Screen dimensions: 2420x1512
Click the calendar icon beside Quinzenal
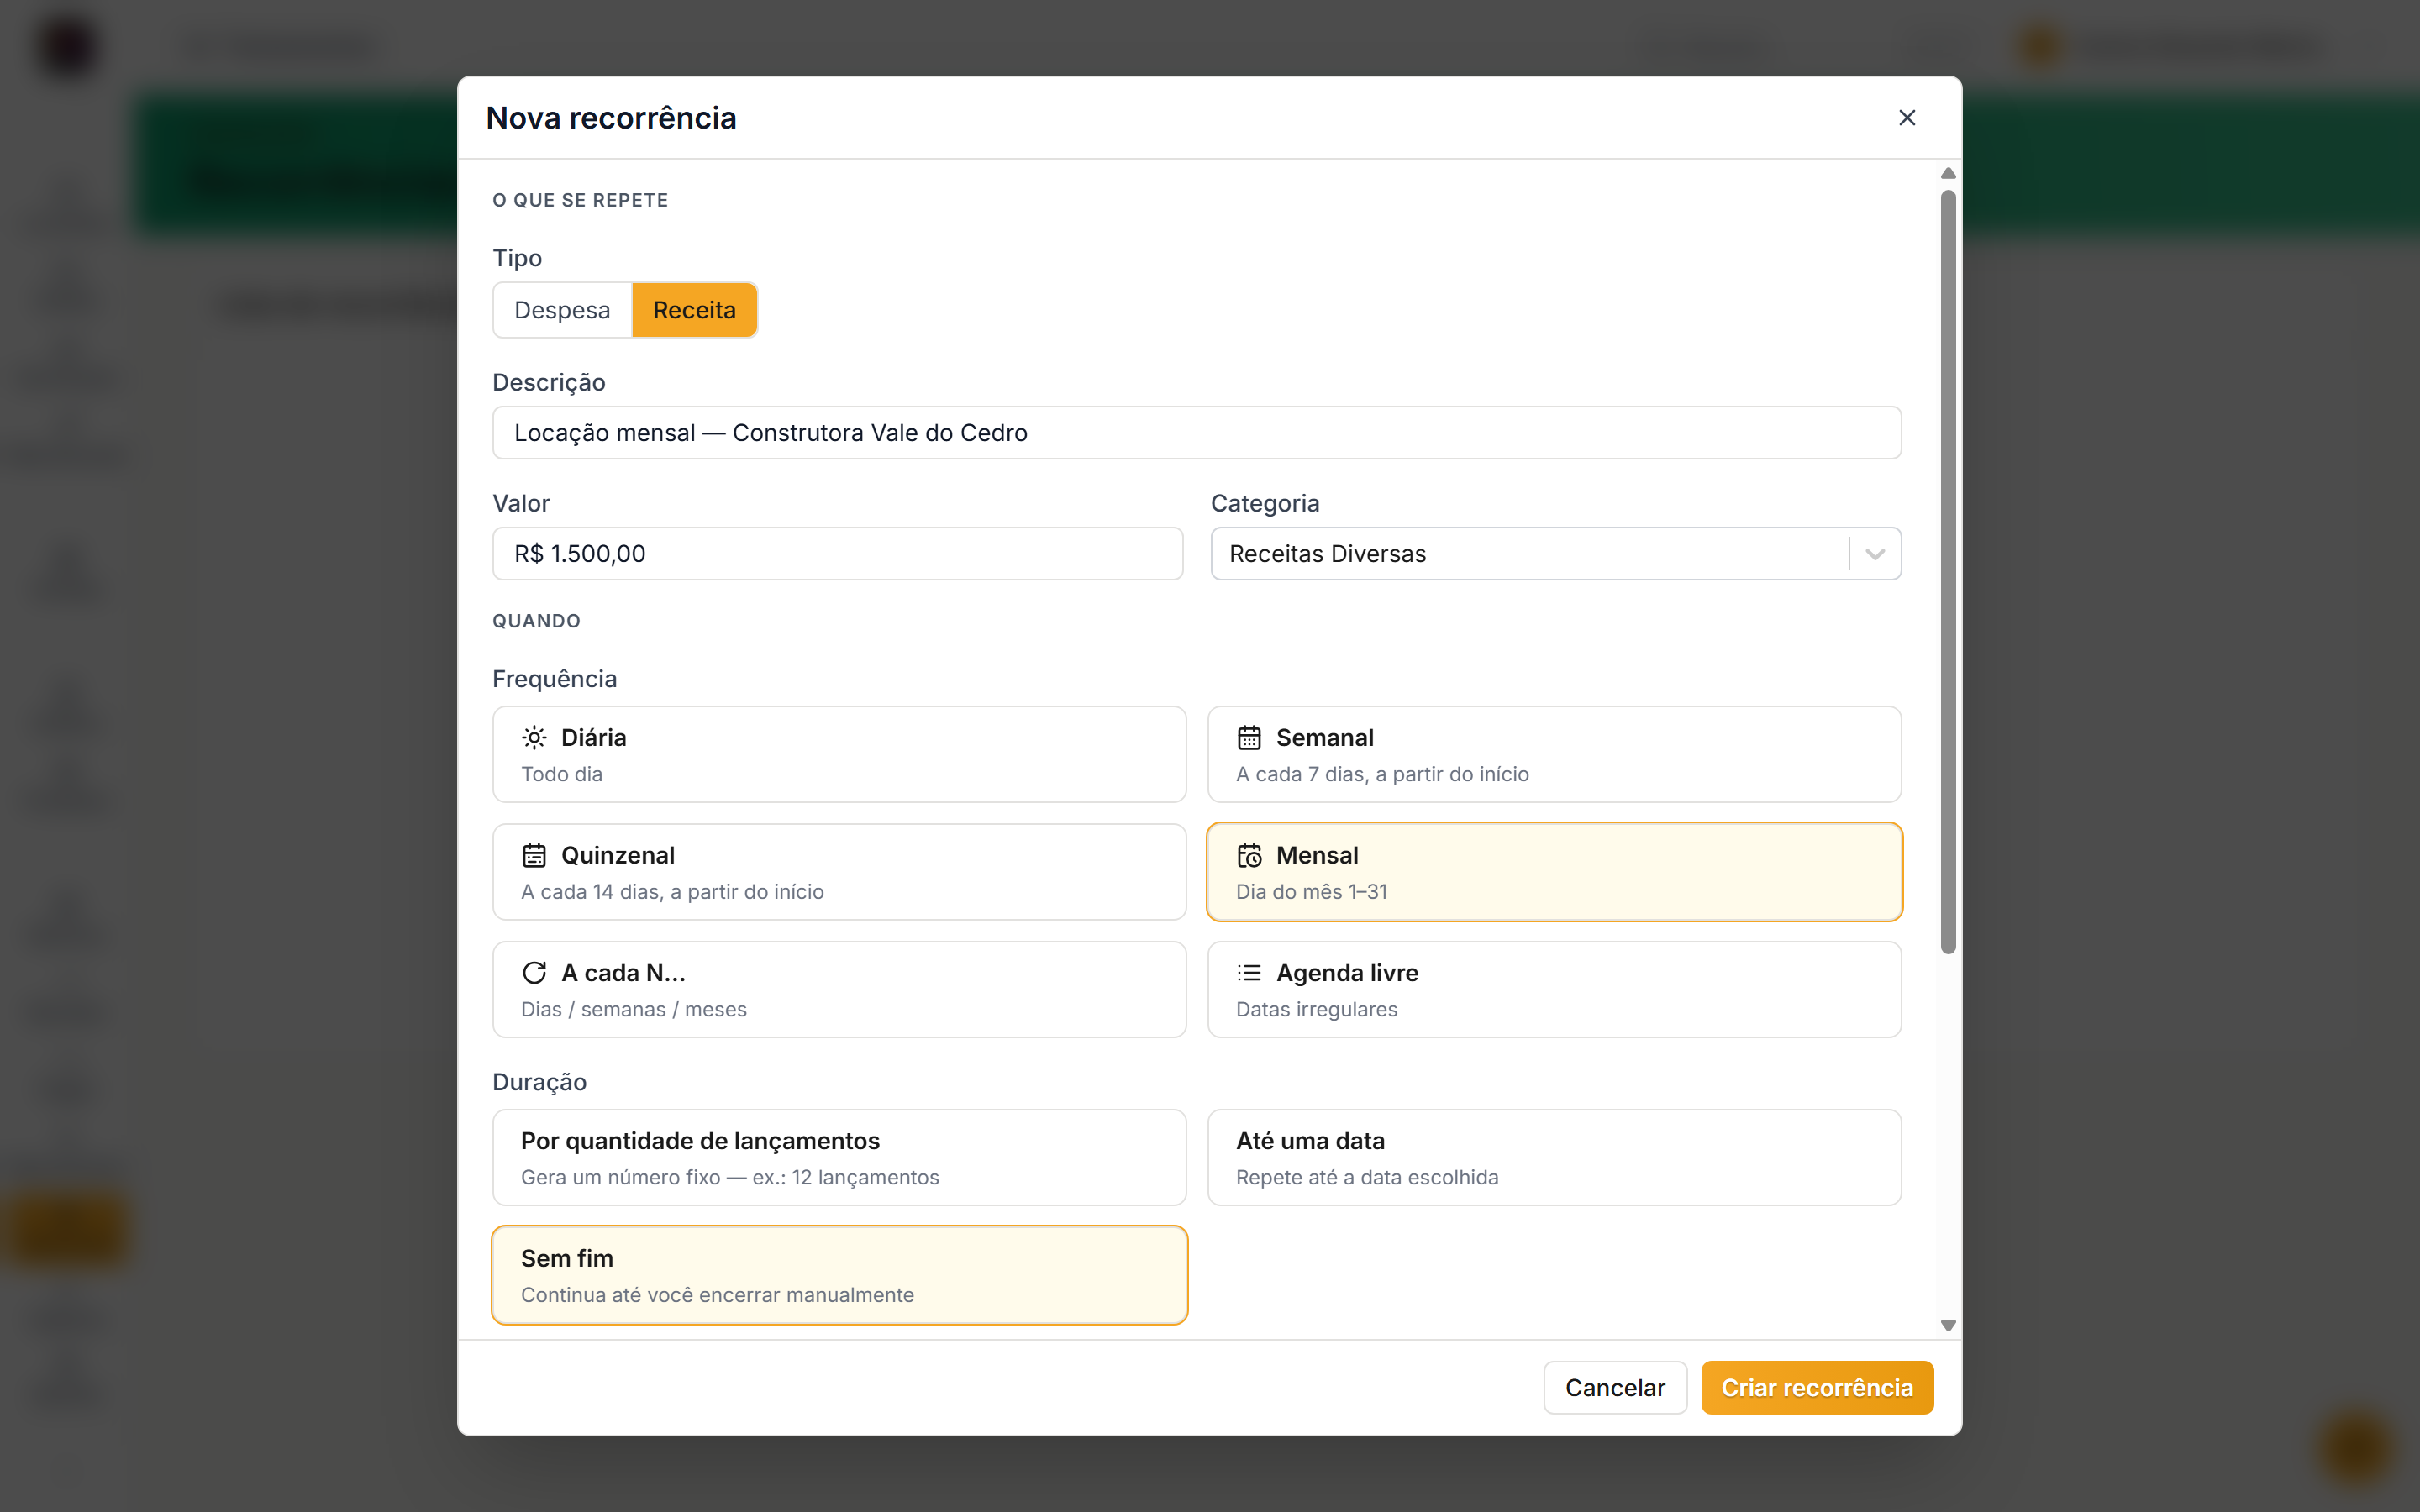(x=534, y=856)
